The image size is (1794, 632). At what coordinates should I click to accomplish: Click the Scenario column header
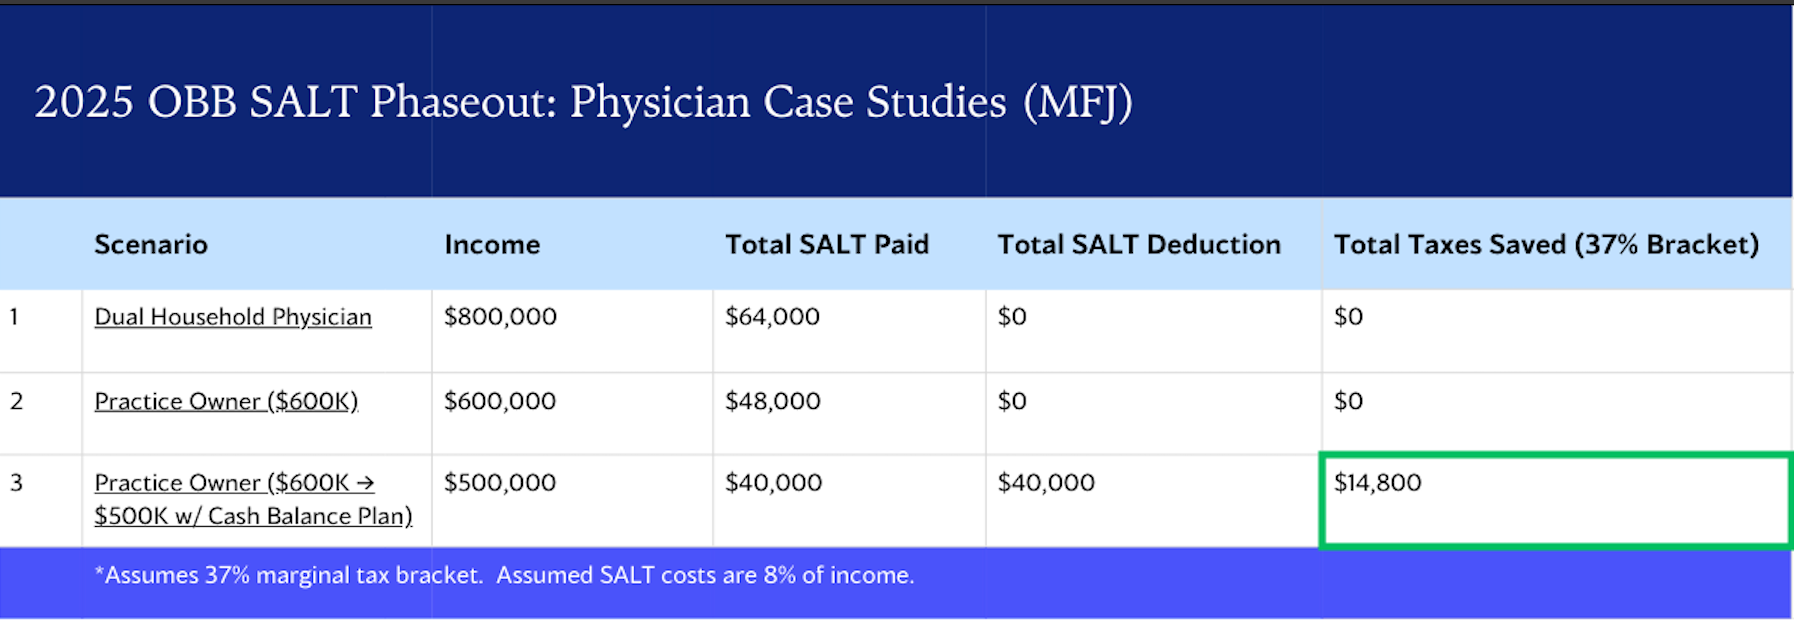pos(151,245)
